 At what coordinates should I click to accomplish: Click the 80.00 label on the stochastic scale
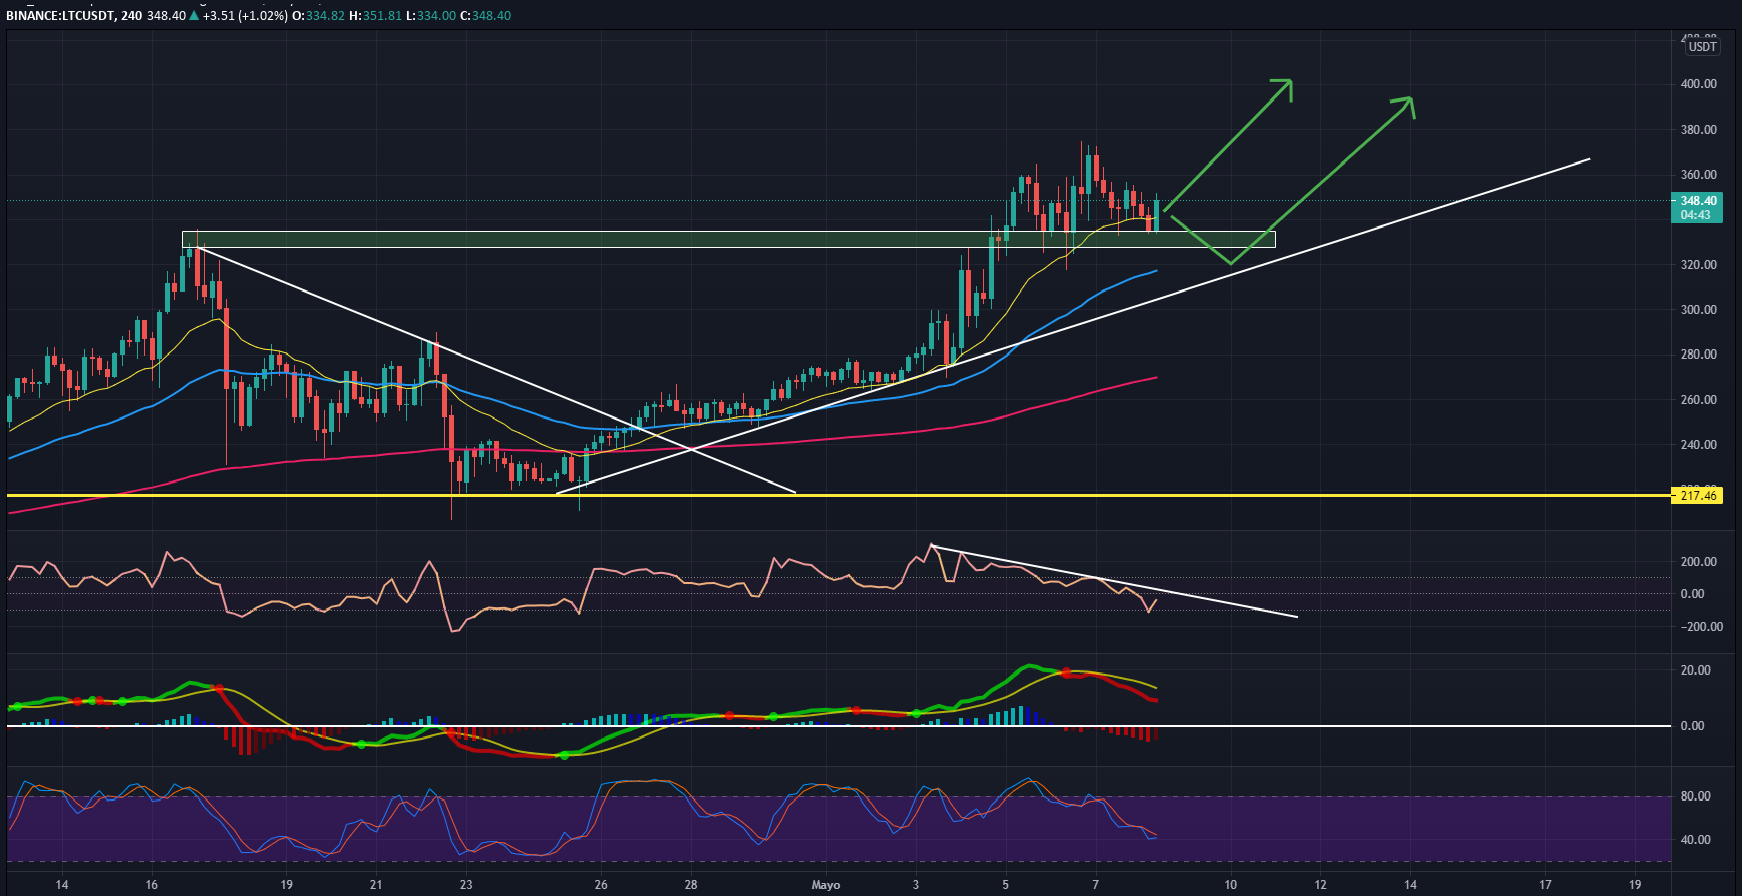[1696, 797]
